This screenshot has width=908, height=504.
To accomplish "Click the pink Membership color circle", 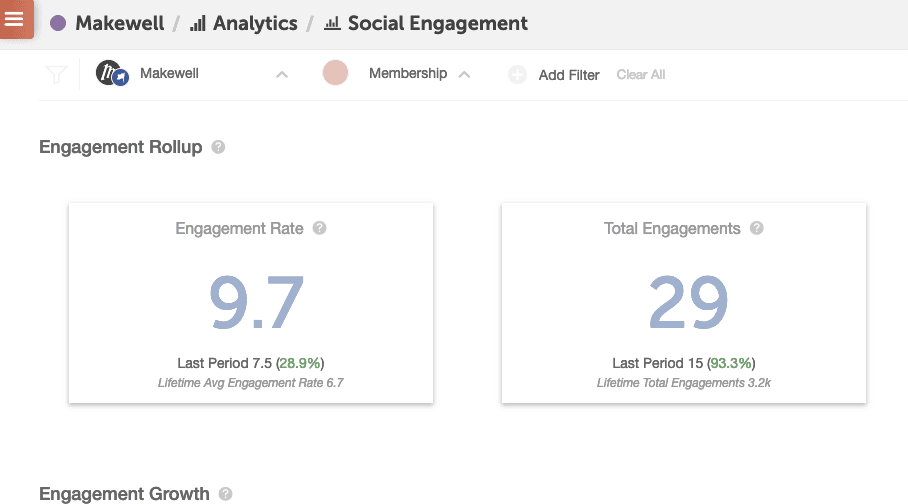I will (335, 73).
